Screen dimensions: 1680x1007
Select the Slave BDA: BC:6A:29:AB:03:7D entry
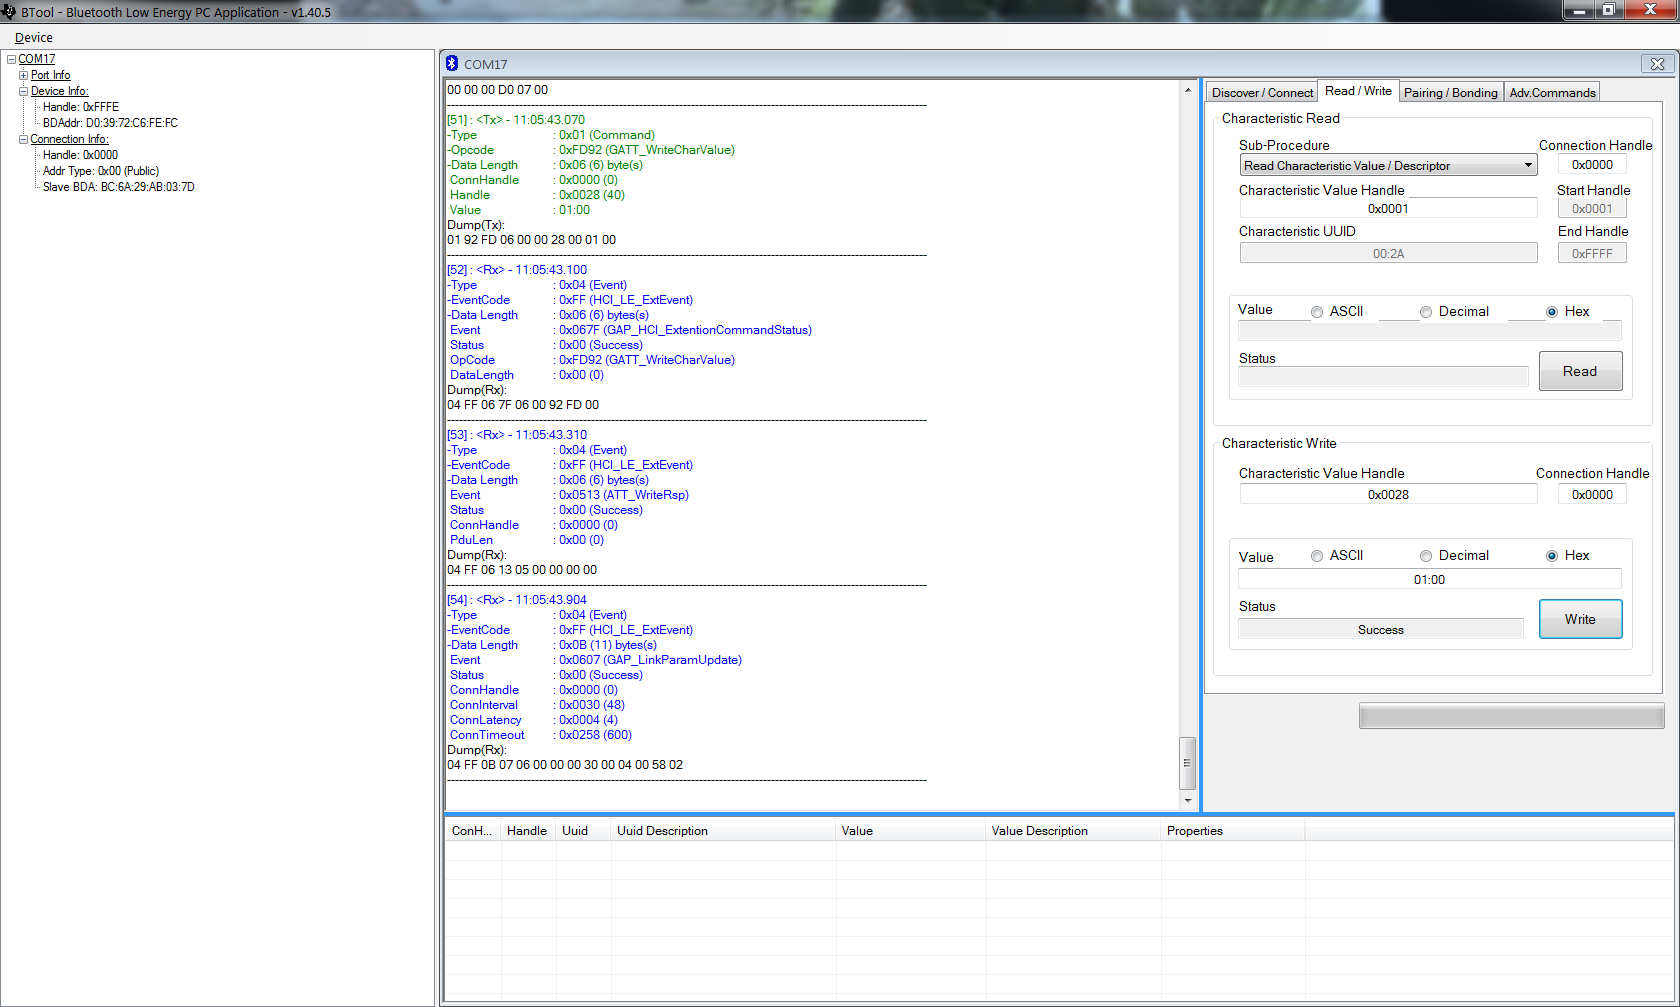click(118, 187)
